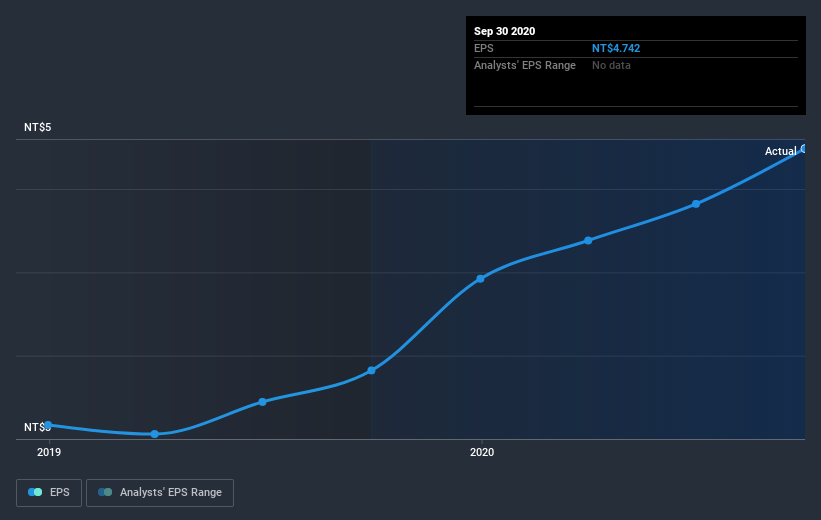The width and height of the screenshot is (821, 520).
Task: Click the lowest data point on the EPS line
Action: (154, 434)
